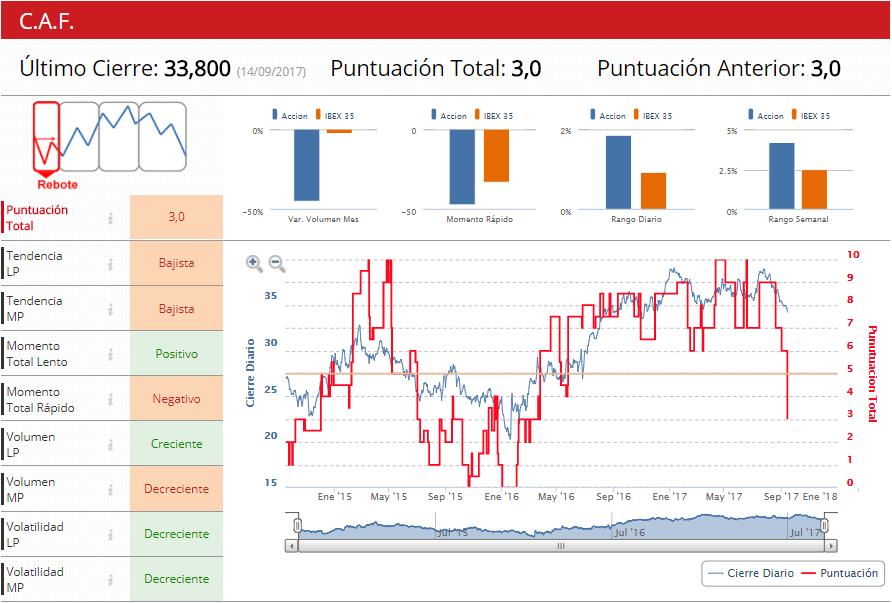This screenshot has height=603, width=892.
Task: Zoom in on the price chart
Action: pos(254,263)
